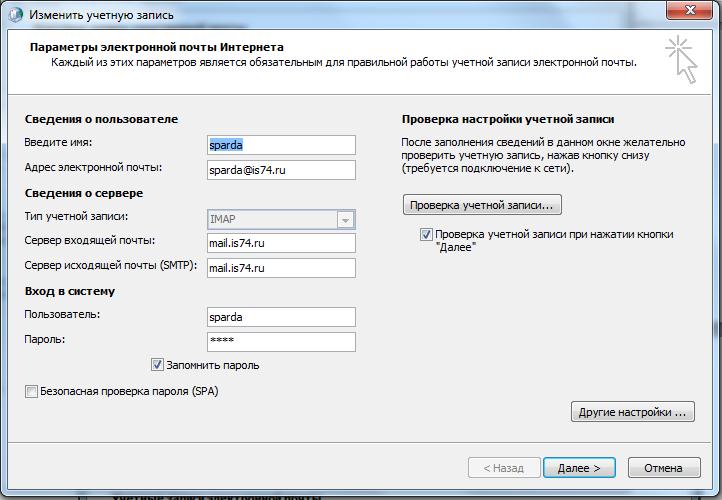Uncheck 'Проверка учетной записи при нажатии кнопки Далее'
Image resolution: width=722 pixels, height=500 pixels.
pos(427,235)
